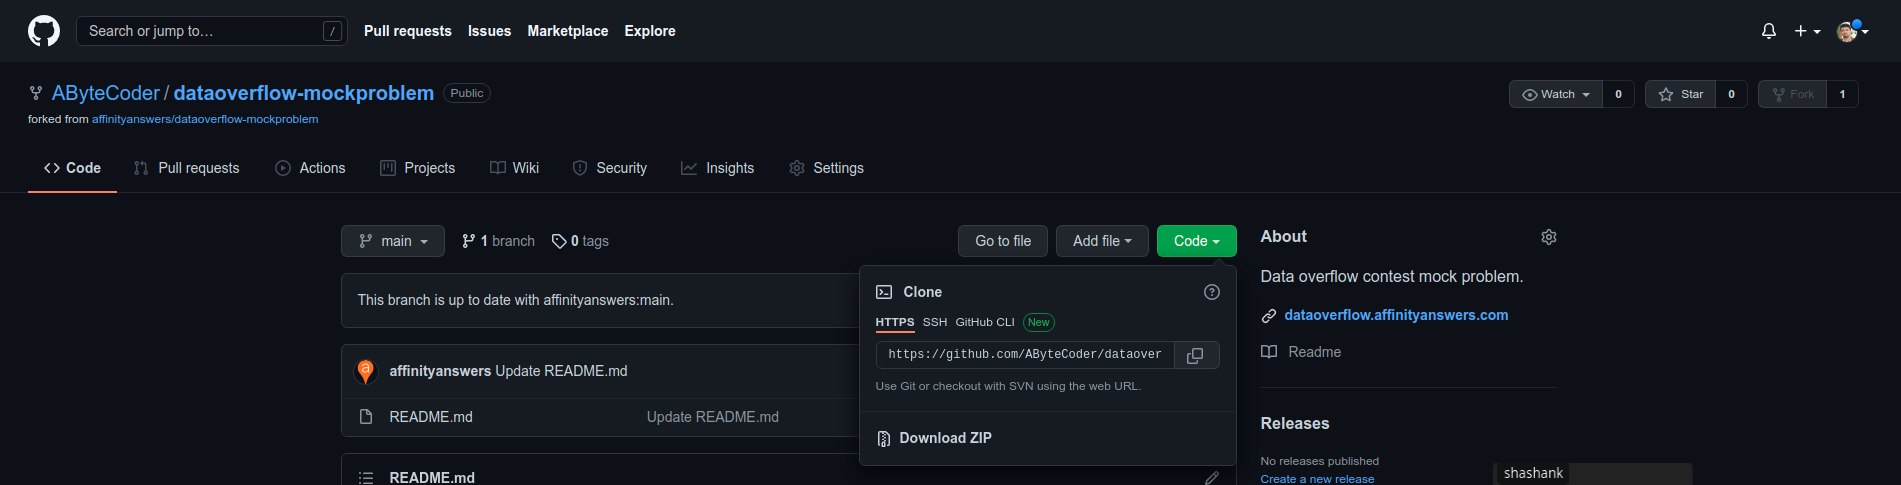
Task: Open README.md row's commit message link
Action: point(713,417)
